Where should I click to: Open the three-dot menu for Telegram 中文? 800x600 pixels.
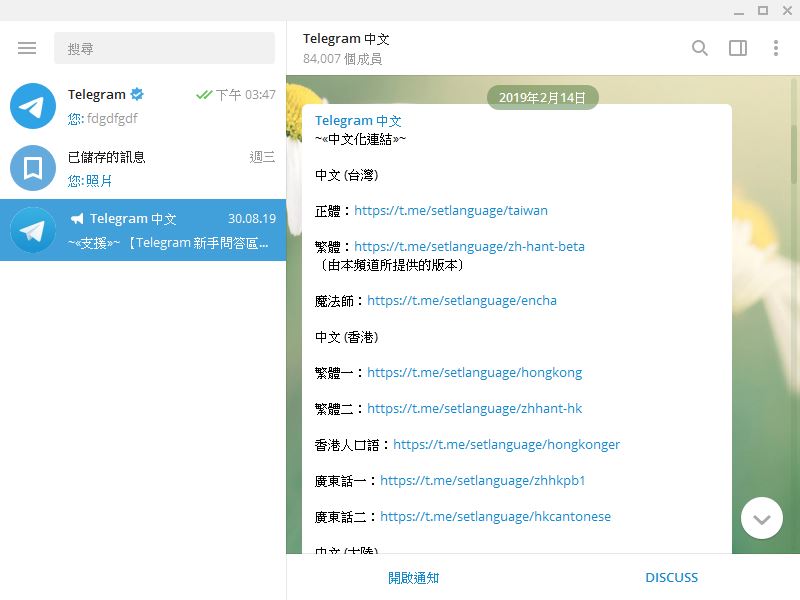pyautogui.click(x=775, y=47)
